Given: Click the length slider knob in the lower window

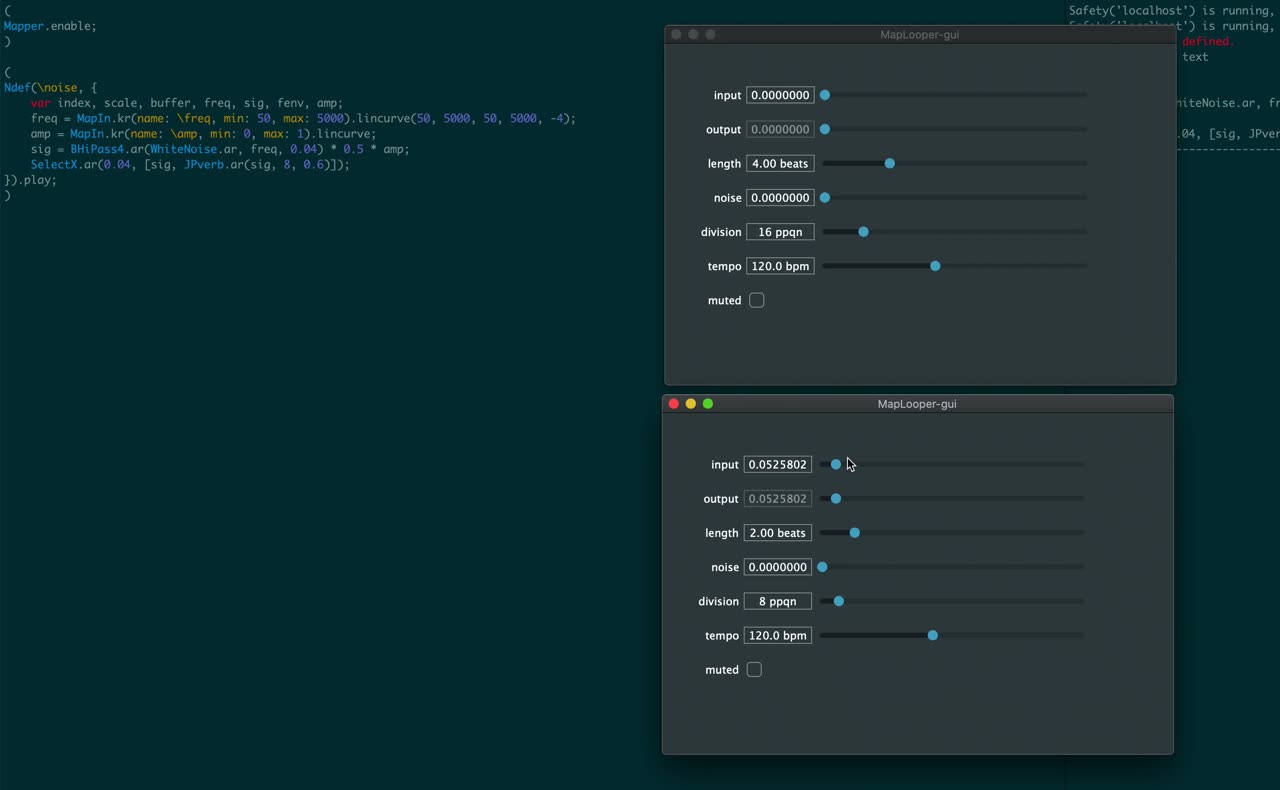Looking at the screenshot, I should [x=854, y=533].
